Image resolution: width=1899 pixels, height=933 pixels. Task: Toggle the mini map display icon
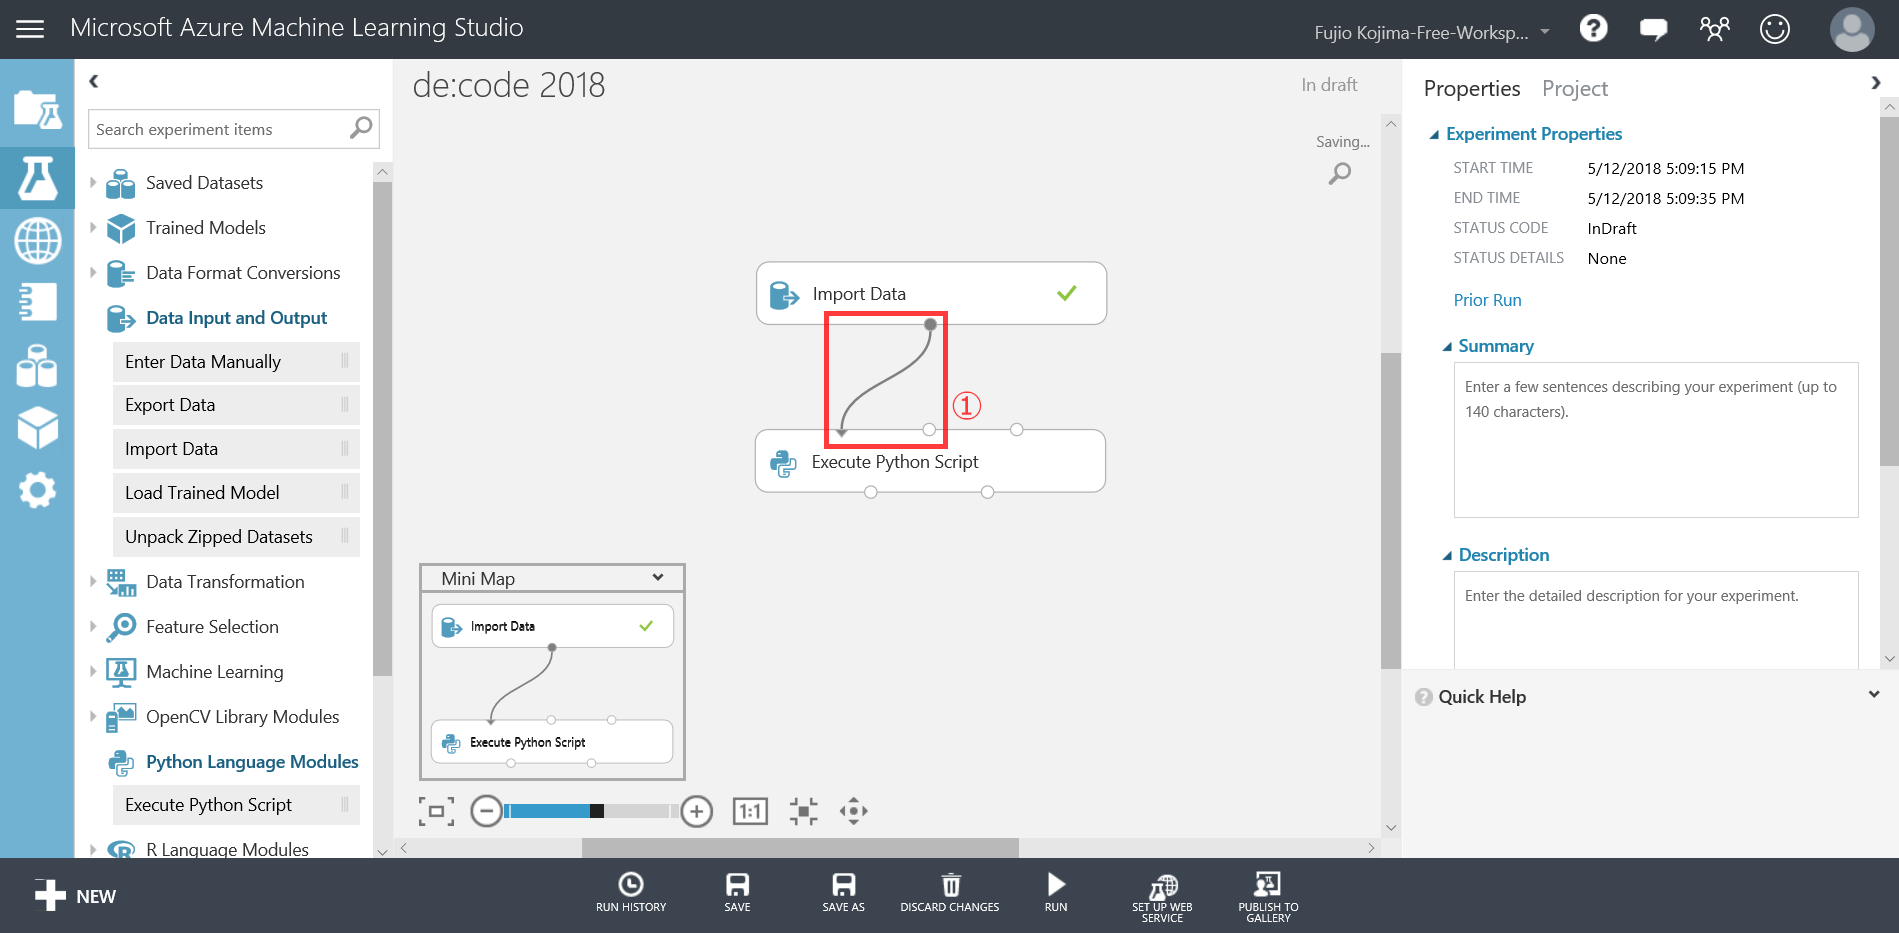point(436,811)
